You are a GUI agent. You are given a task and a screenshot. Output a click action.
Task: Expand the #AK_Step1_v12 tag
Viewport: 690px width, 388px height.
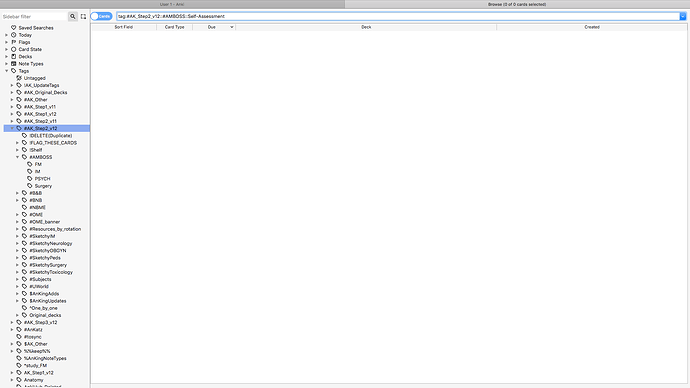[12, 114]
